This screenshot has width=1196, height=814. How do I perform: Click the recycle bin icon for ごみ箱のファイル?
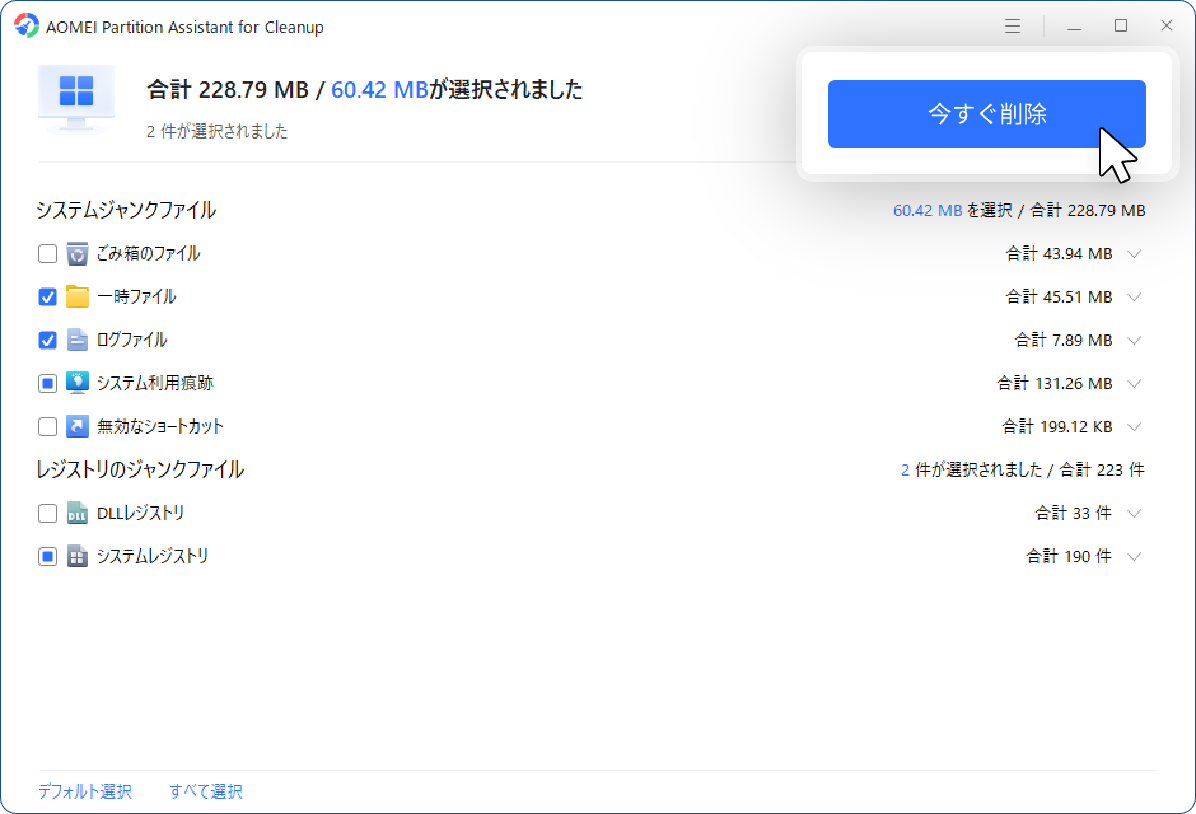coord(77,253)
